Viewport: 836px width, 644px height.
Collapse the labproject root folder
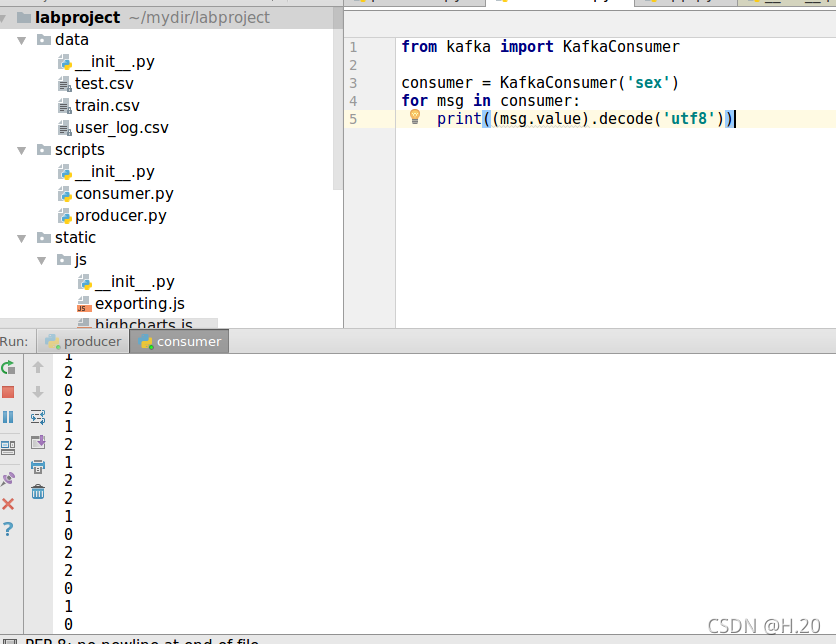coord(3,19)
